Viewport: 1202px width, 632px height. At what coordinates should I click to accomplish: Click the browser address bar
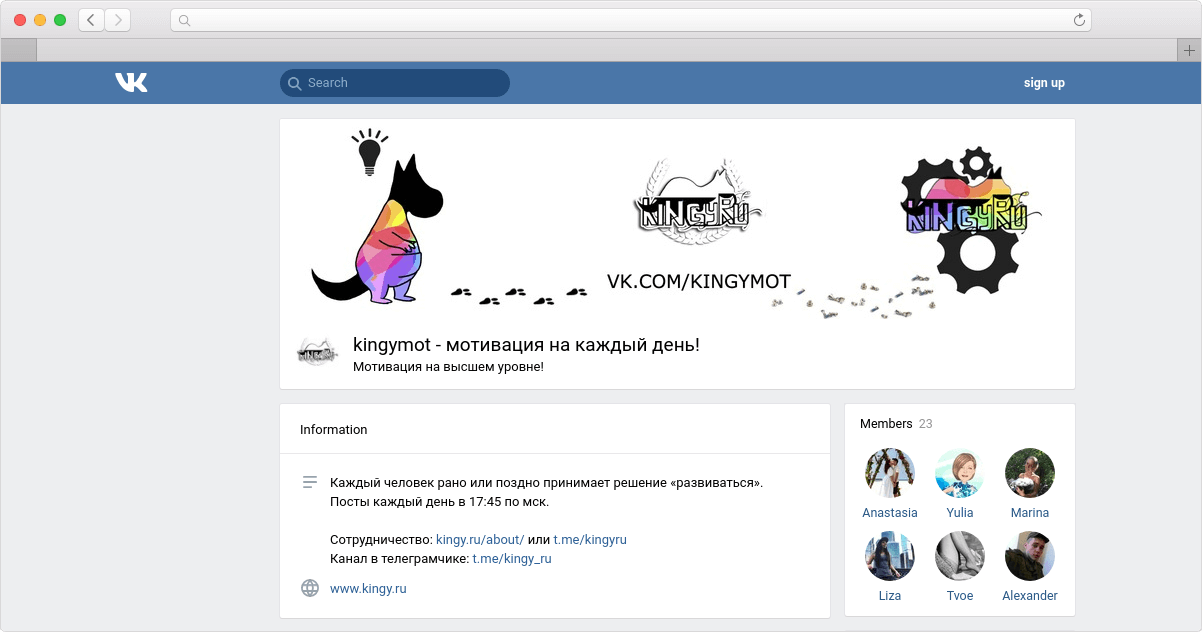[x=631, y=20]
